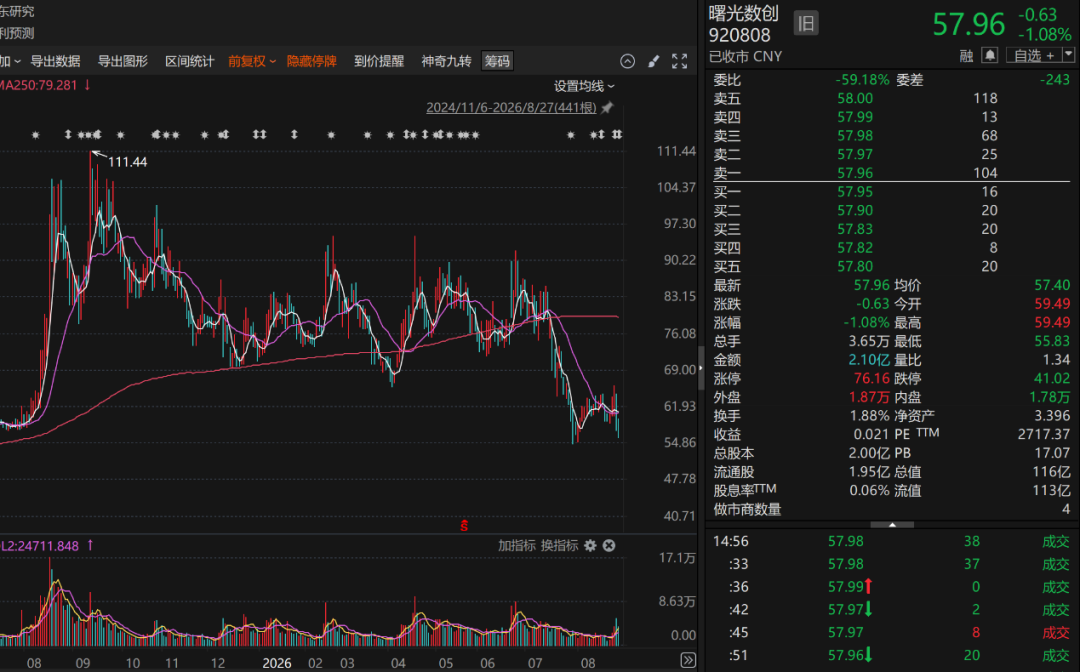Image resolution: width=1080 pixels, height=672 pixels.
Task: Open volume indicator settings gear
Action: point(590,545)
